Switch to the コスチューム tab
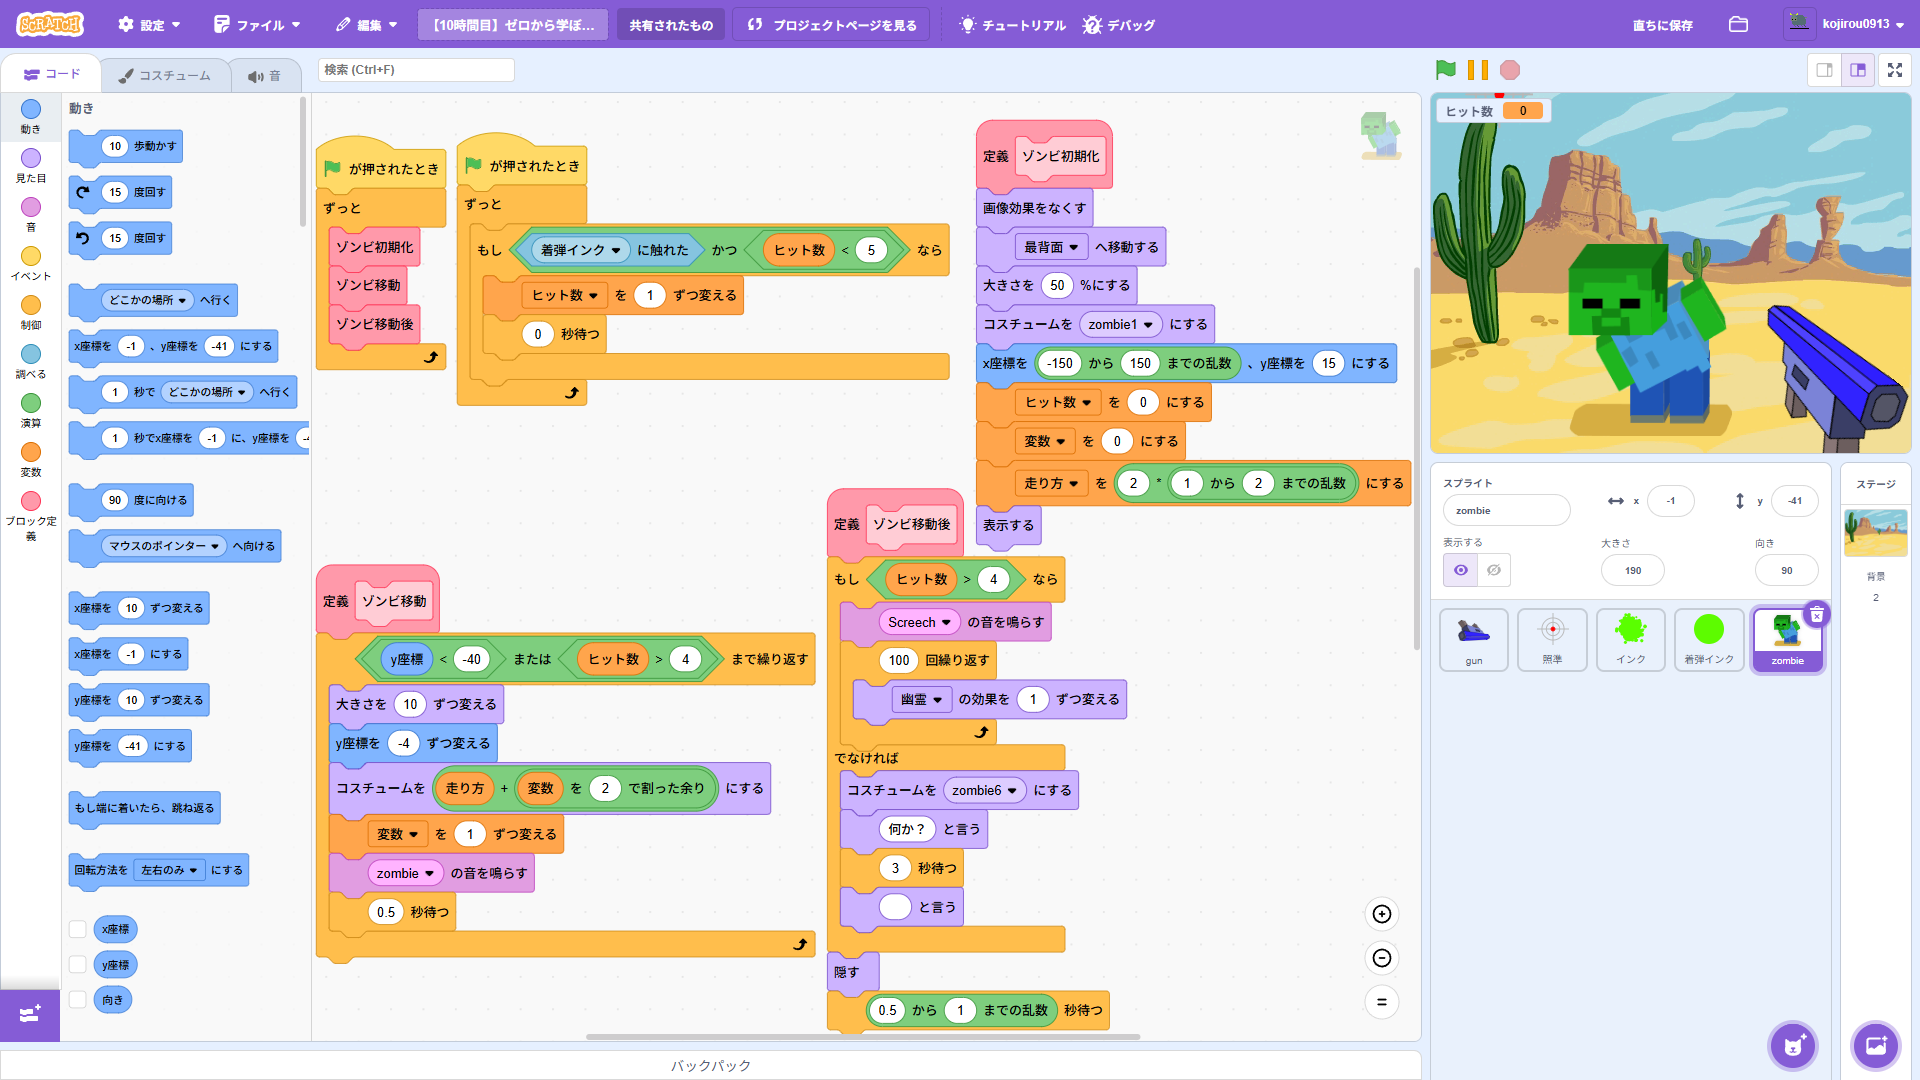Image resolution: width=1920 pixels, height=1080 pixels. (x=165, y=75)
